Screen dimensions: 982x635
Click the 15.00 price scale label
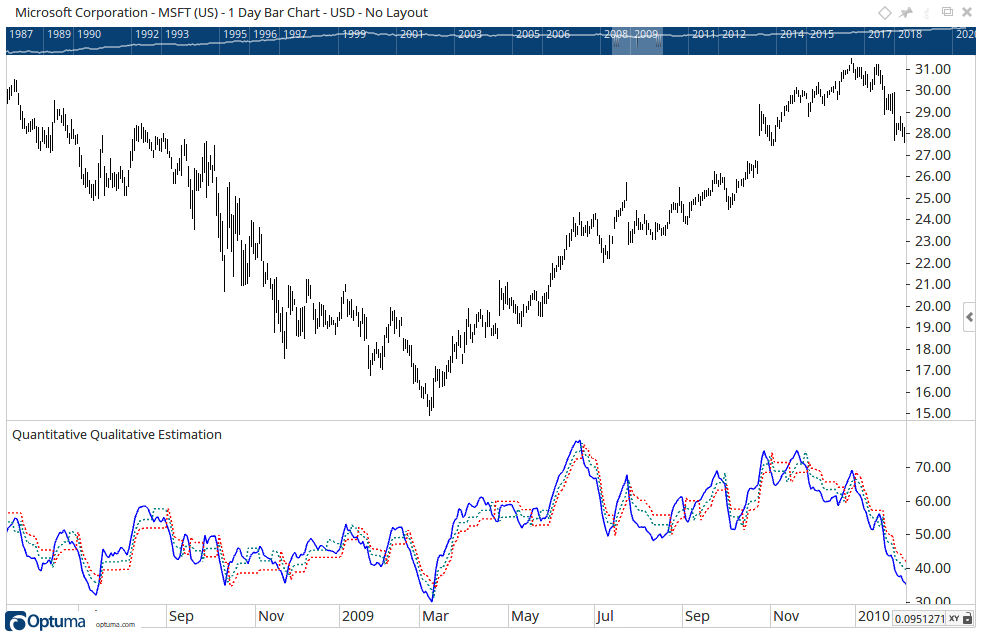tap(933, 413)
